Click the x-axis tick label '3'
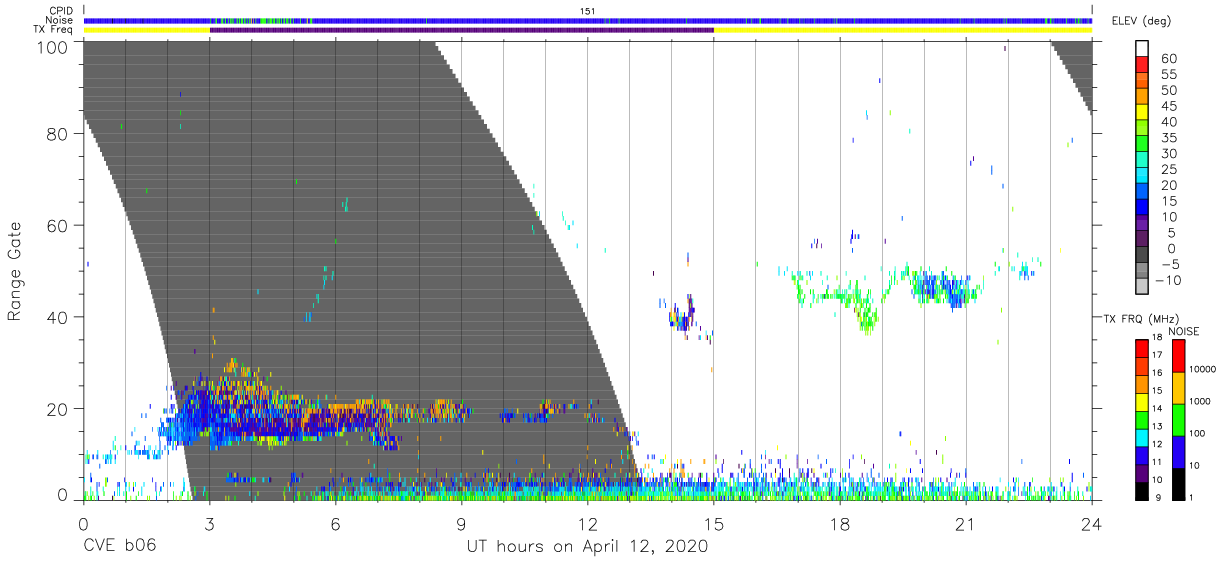 coord(209,522)
